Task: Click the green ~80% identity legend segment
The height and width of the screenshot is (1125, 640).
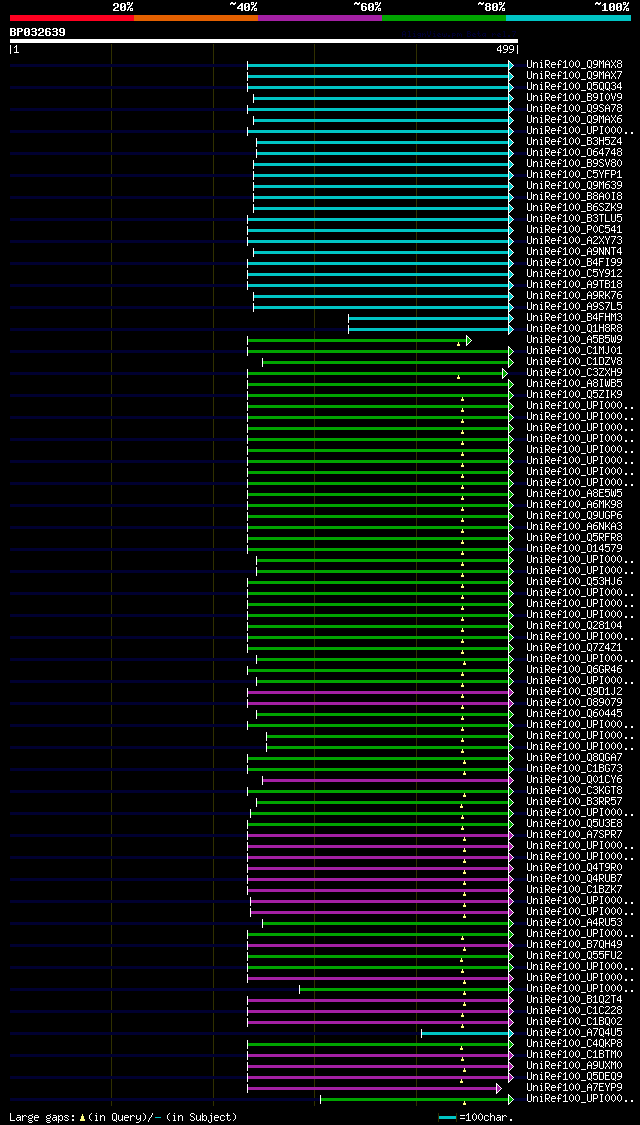Action: click(444, 17)
